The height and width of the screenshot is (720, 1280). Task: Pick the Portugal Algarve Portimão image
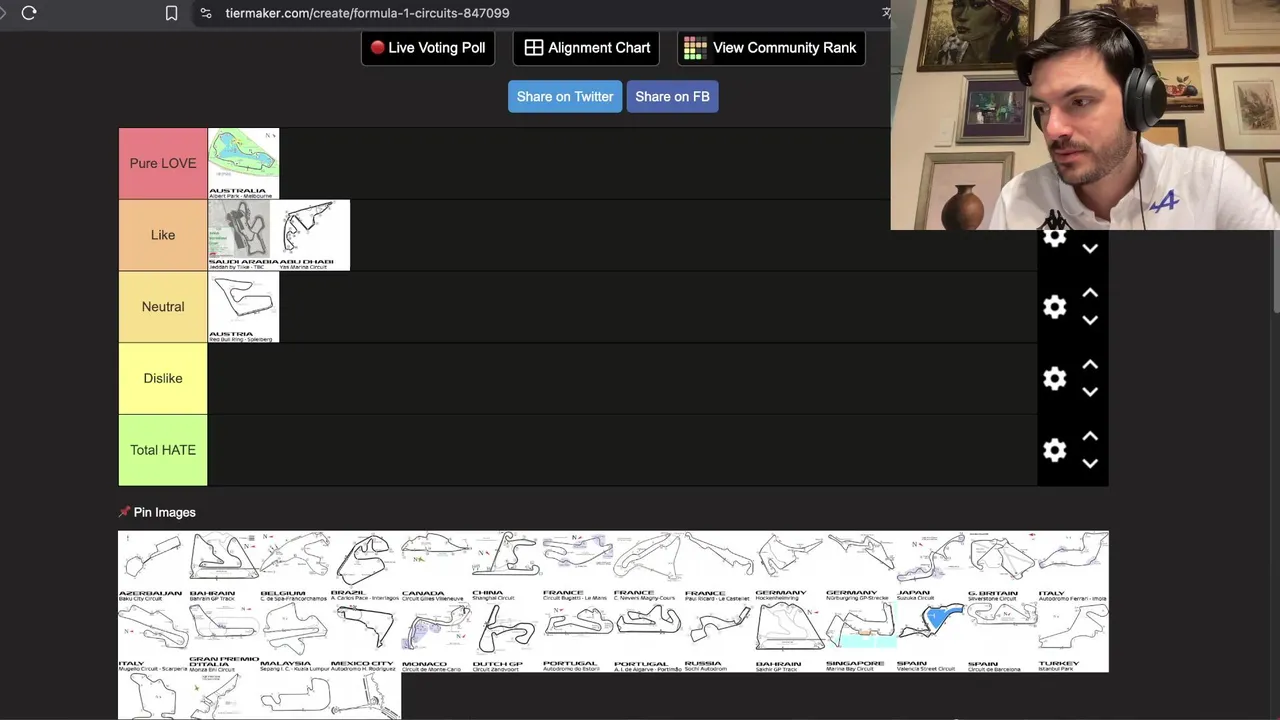coord(649,637)
